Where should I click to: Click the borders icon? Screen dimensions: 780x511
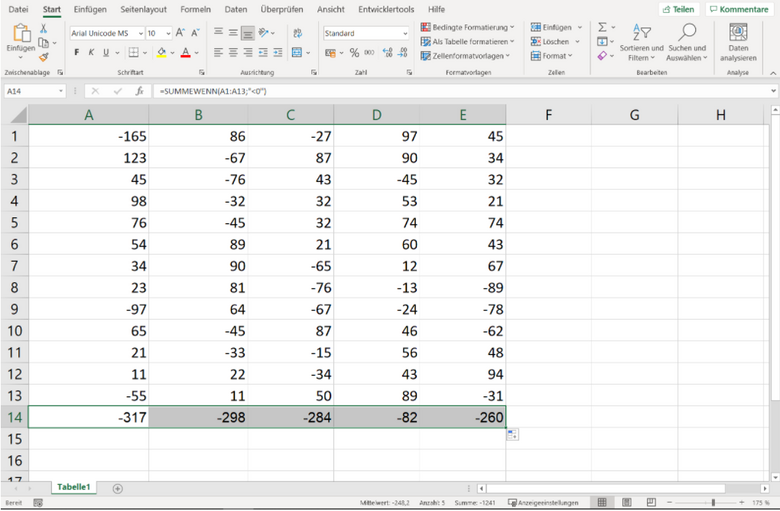coord(133,52)
